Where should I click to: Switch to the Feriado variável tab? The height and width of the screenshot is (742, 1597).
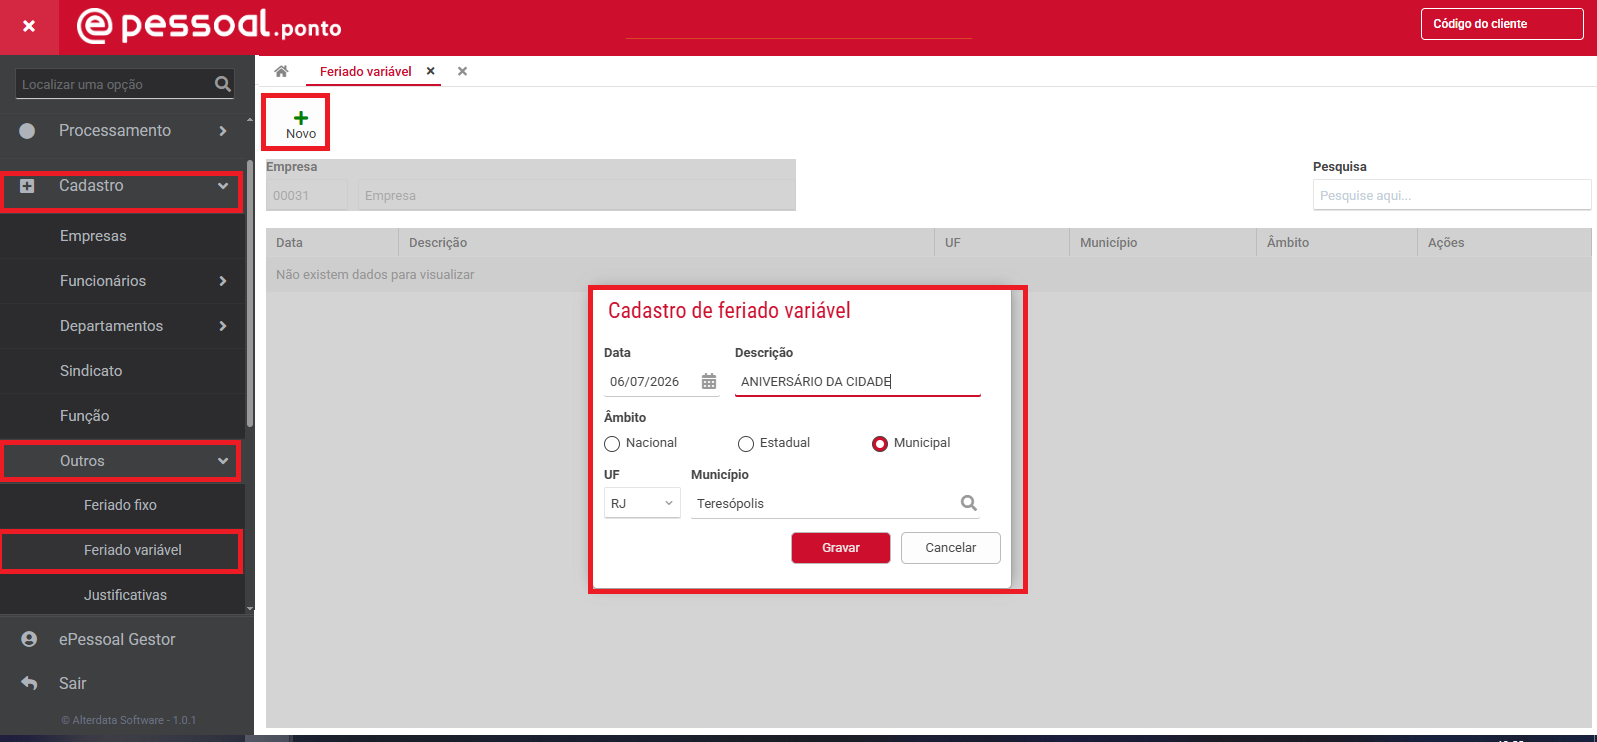click(x=366, y=71)
